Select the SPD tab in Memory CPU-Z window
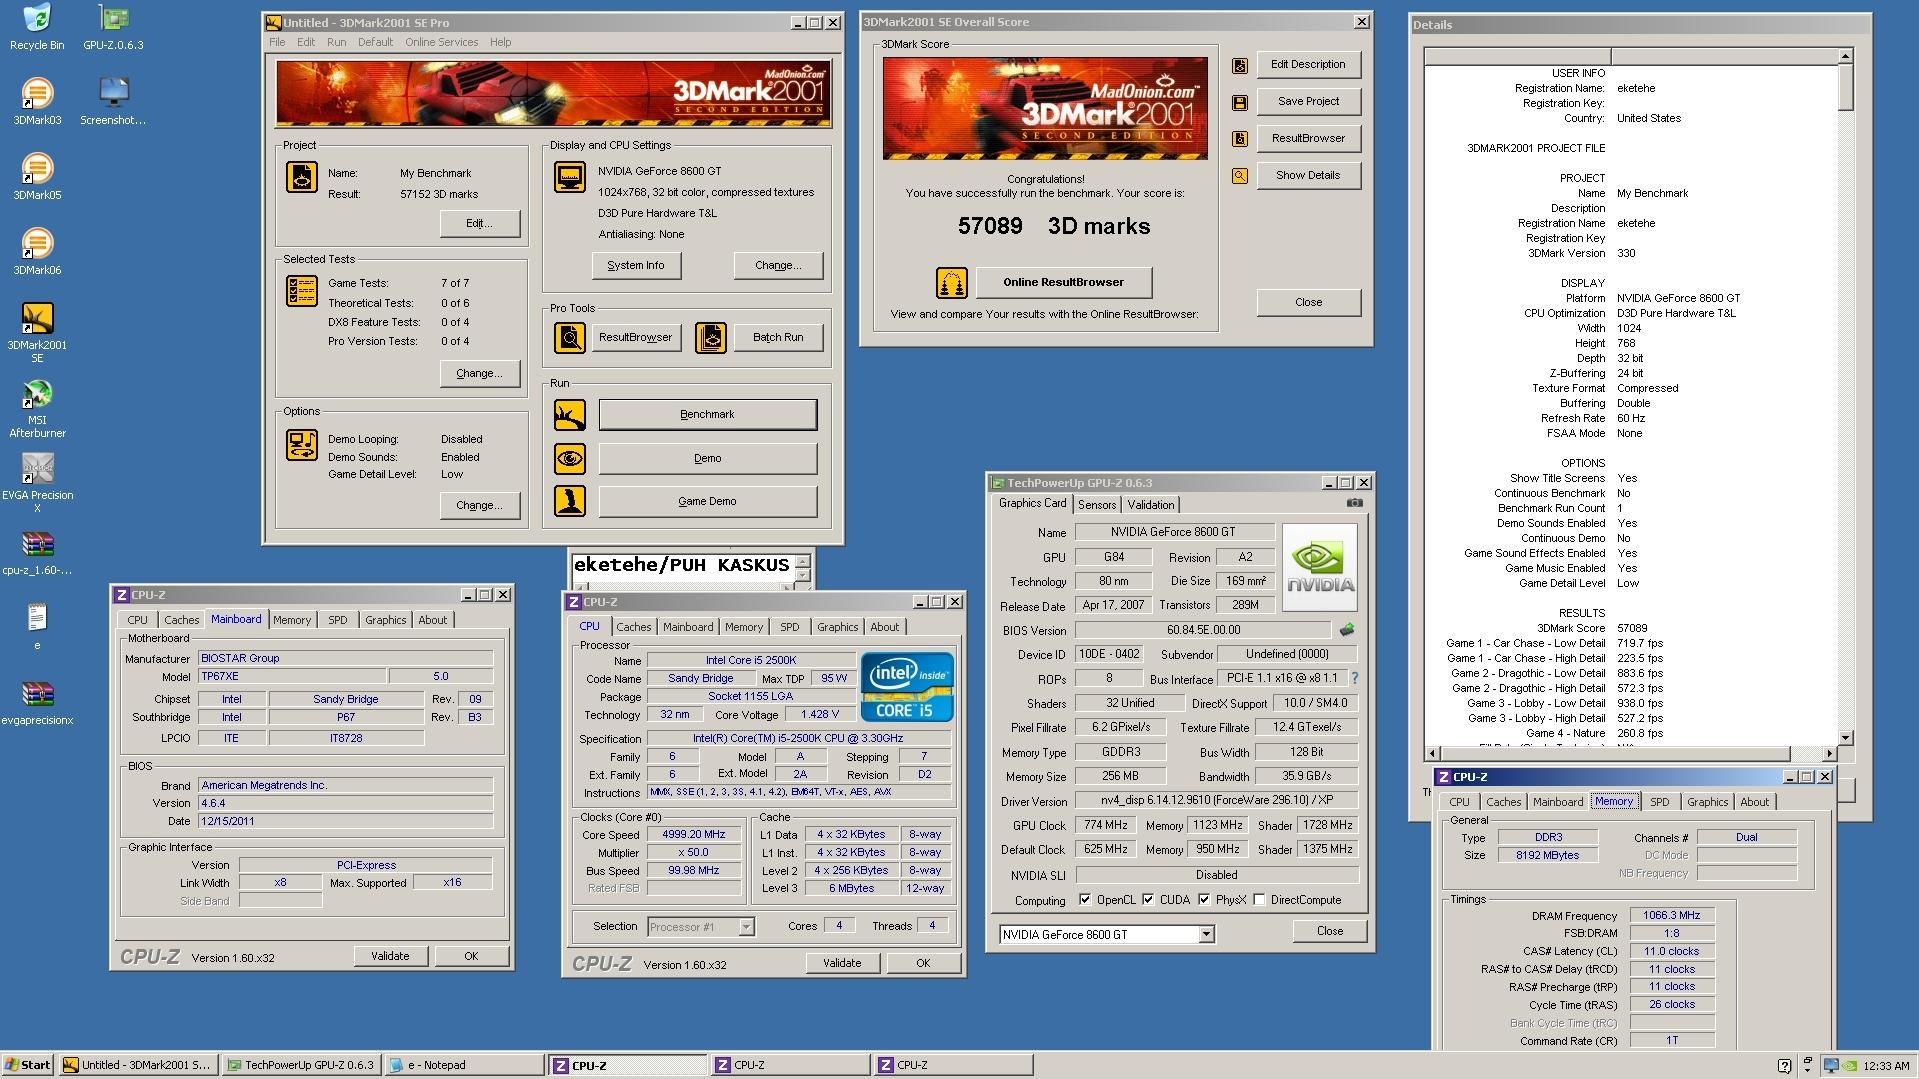1919x1079 pixels. 1659,802
